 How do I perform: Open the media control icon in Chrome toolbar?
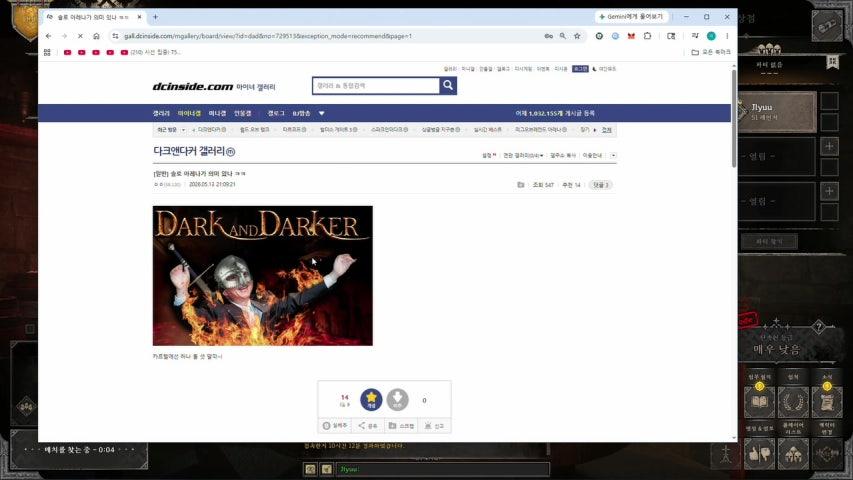(695, 36)
